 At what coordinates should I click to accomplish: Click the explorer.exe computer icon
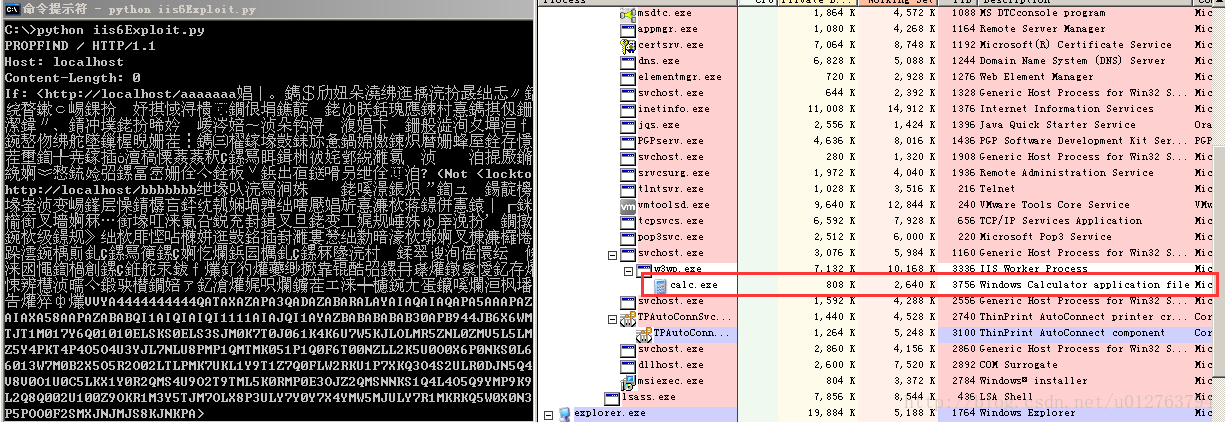pos(564,413)
